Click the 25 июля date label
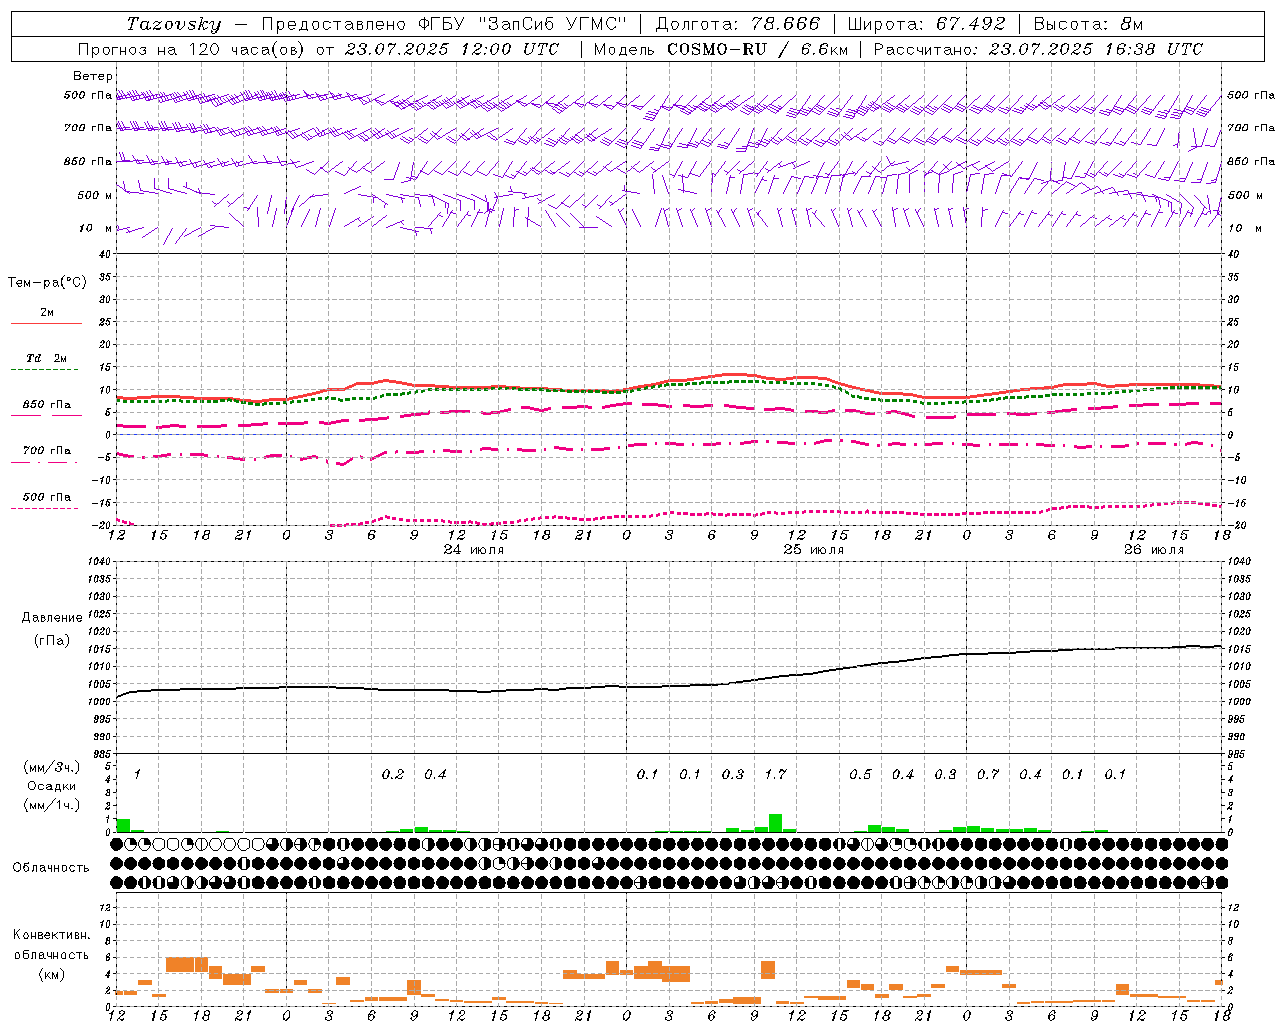The width and height of the screenshot is (1280, 1024). [814, 549]
